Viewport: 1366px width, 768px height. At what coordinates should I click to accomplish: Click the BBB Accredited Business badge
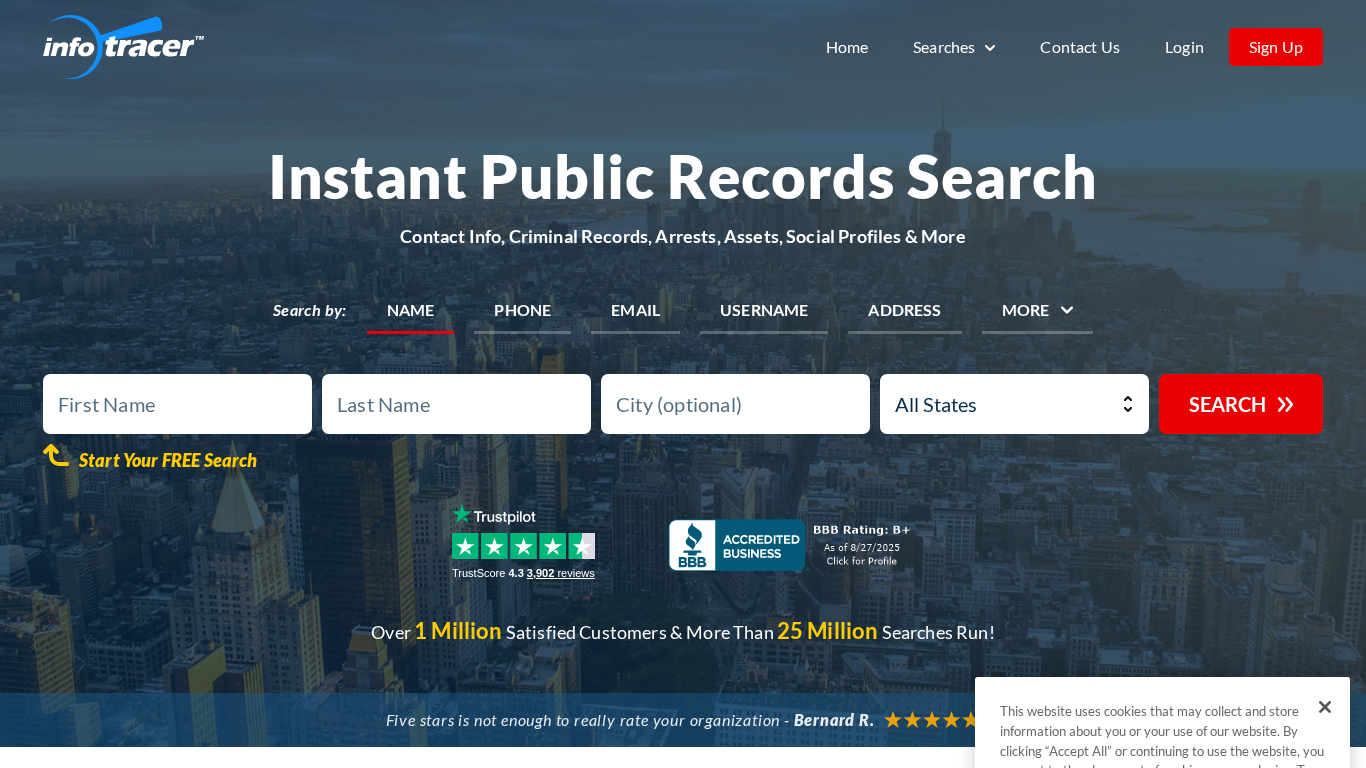[737, 545]
